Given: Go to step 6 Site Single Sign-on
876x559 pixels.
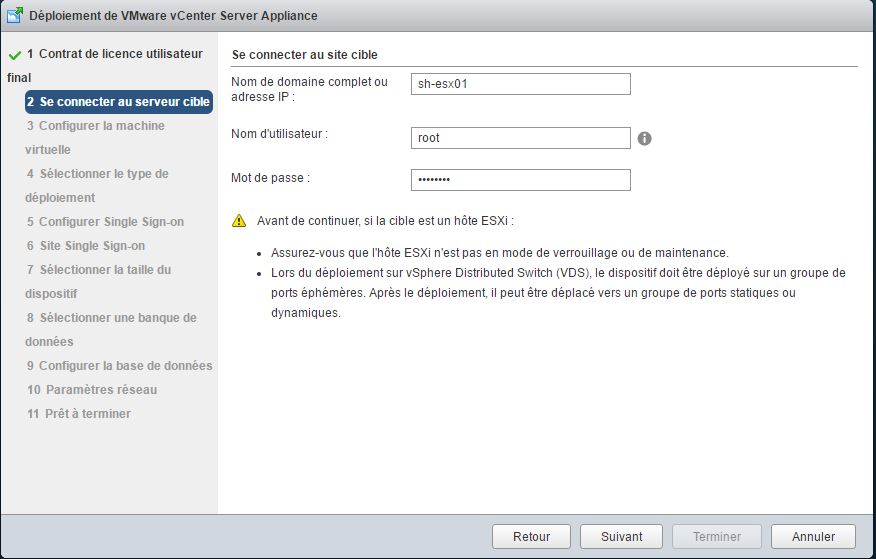Looking at the screenshot, I should coord(85,246).
